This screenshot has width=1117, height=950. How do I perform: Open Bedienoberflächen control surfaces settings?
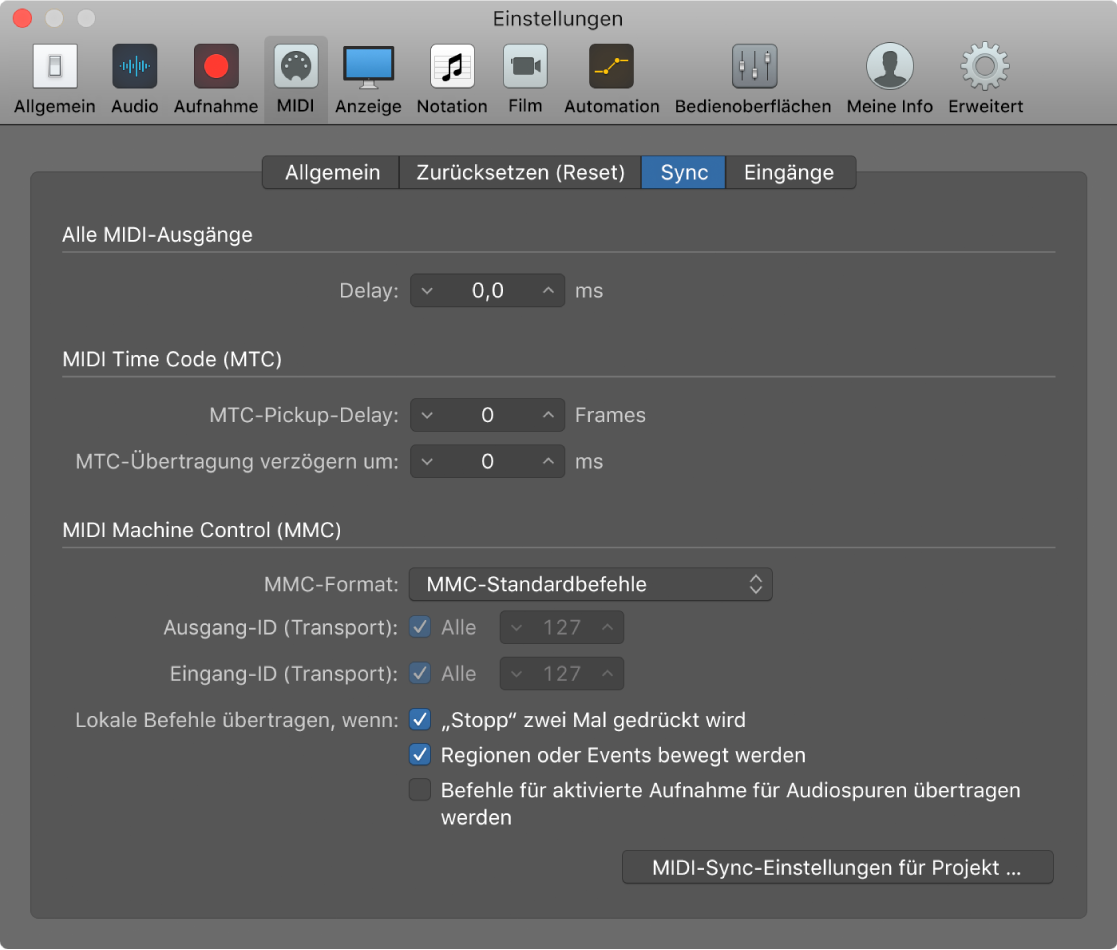(x=753, y=78)
